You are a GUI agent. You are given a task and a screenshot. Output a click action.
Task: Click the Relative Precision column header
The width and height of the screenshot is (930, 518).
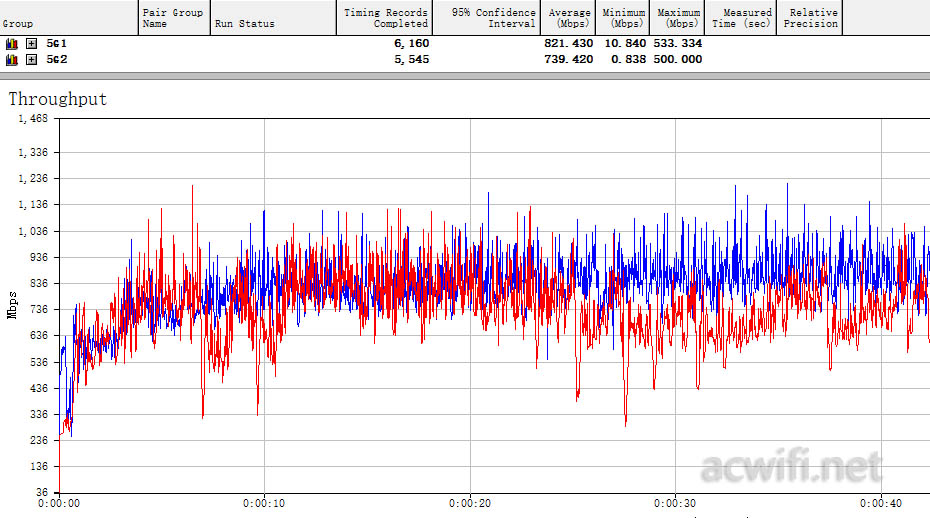(810, 18)
